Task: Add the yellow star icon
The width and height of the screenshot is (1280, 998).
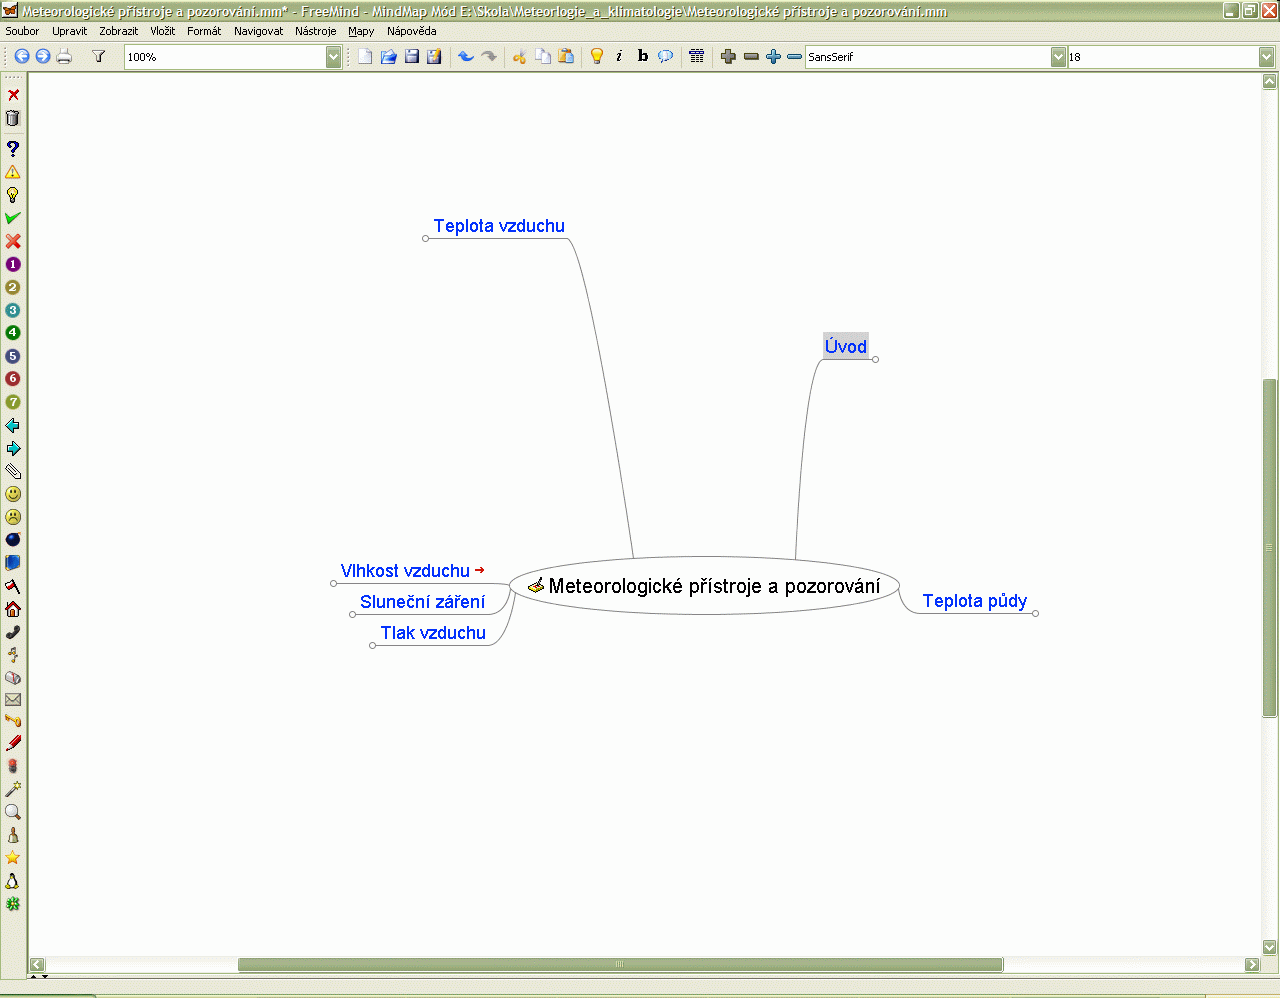Action: click(13, 858)
